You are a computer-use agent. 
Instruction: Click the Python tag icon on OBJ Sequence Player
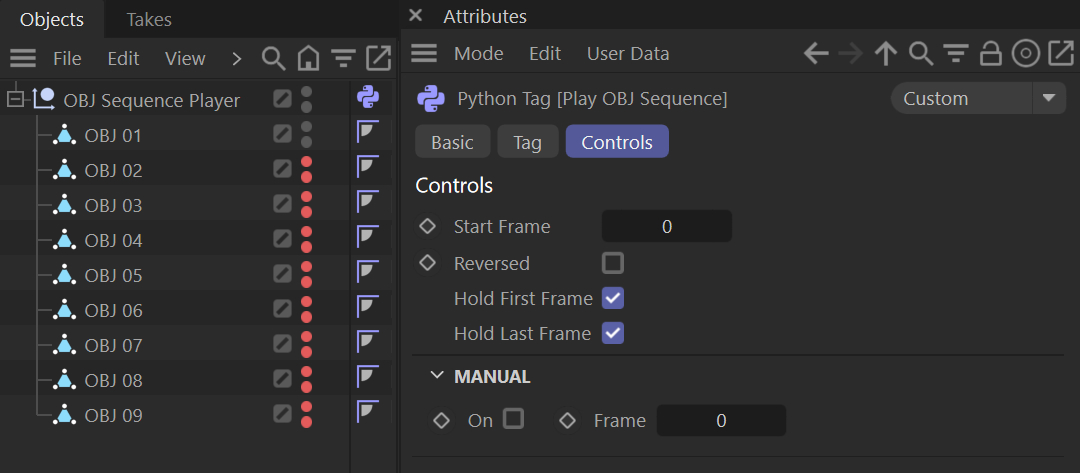pos(368,98)
